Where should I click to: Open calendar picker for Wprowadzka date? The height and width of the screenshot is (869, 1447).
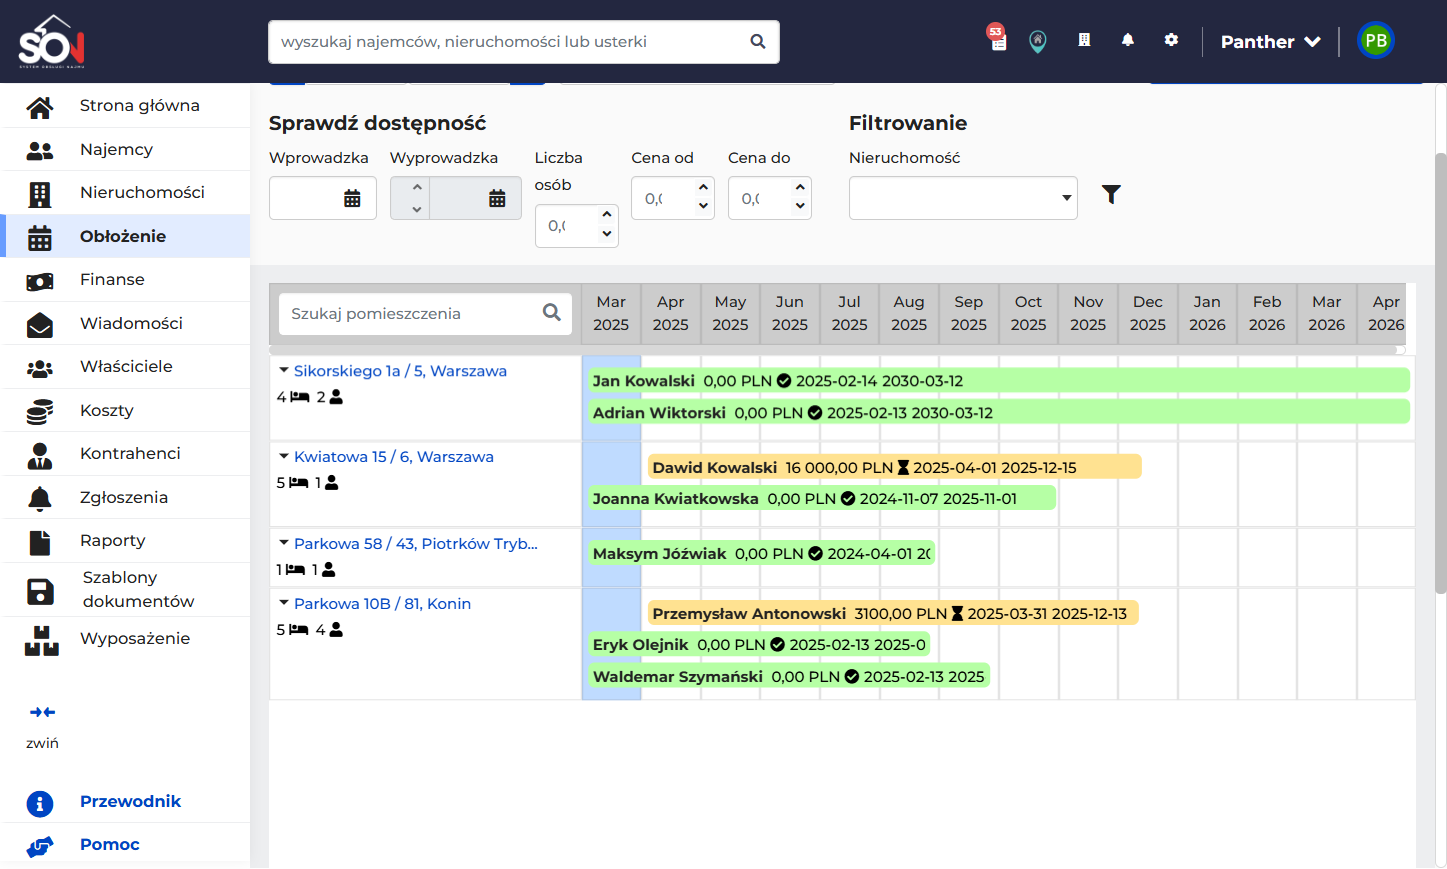point(352,198)
